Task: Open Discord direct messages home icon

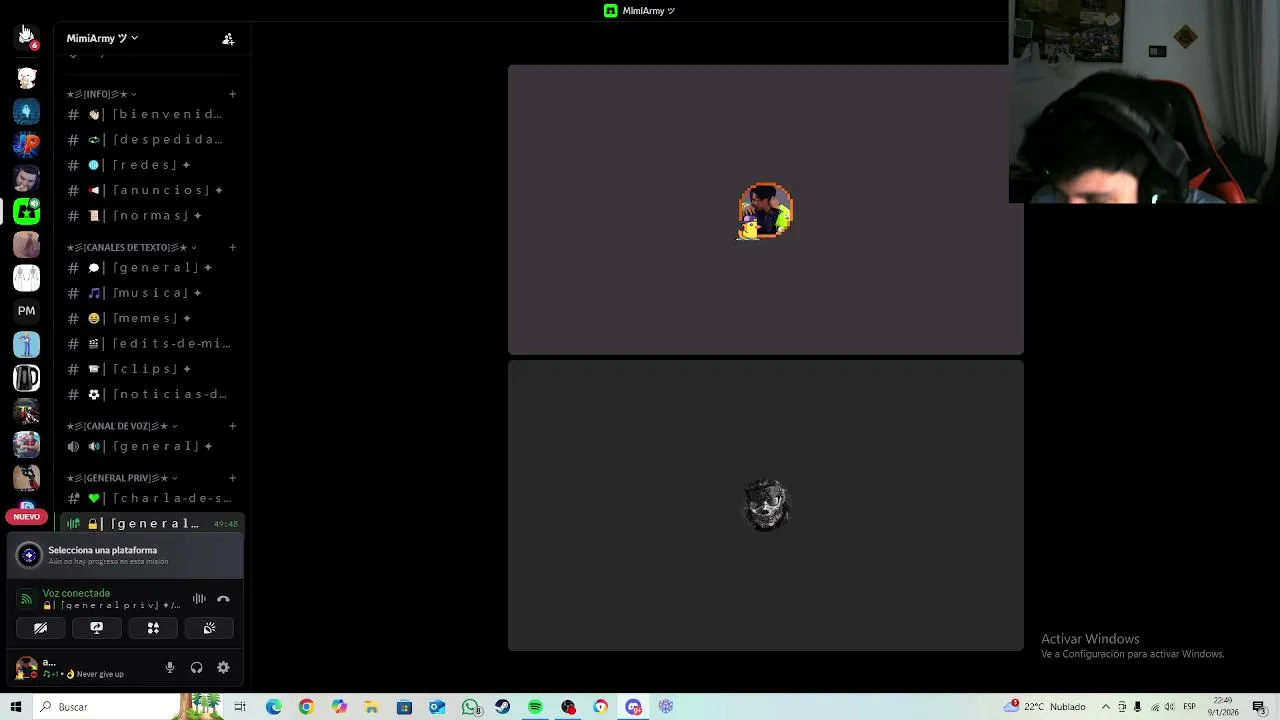Action: [27, 37]
